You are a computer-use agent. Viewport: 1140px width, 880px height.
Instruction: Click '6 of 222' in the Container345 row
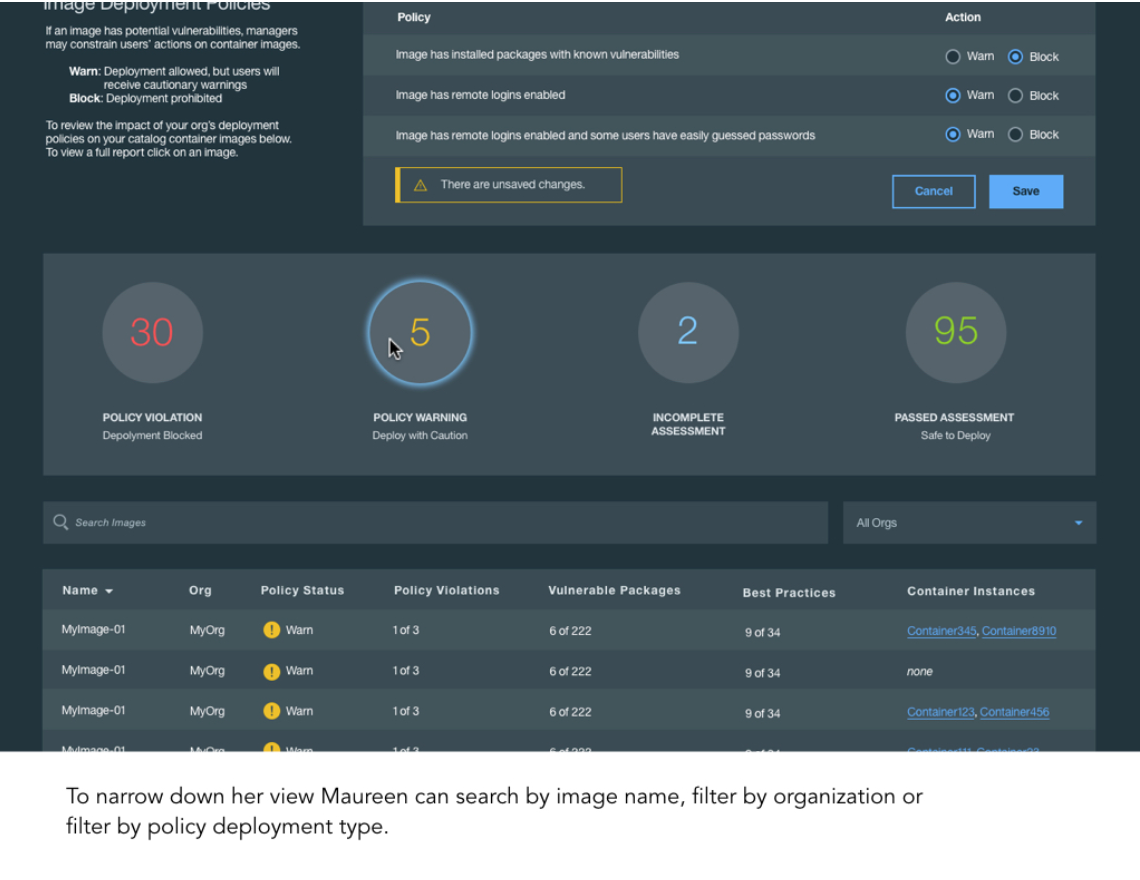[x=570, y=631]
